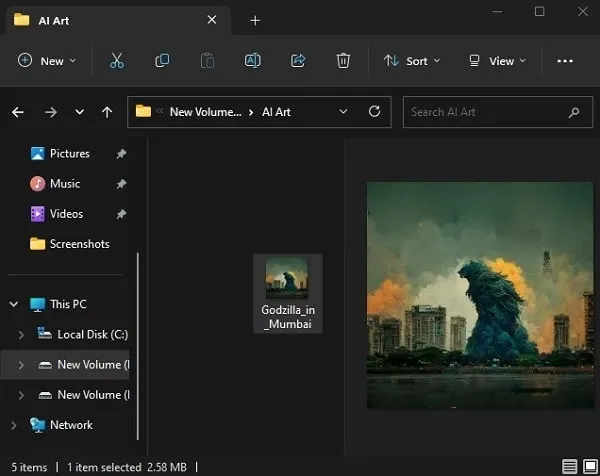Viewport: 600px width, 476px height.
Task: Open the New item dropdown
Action: (47, 61)
